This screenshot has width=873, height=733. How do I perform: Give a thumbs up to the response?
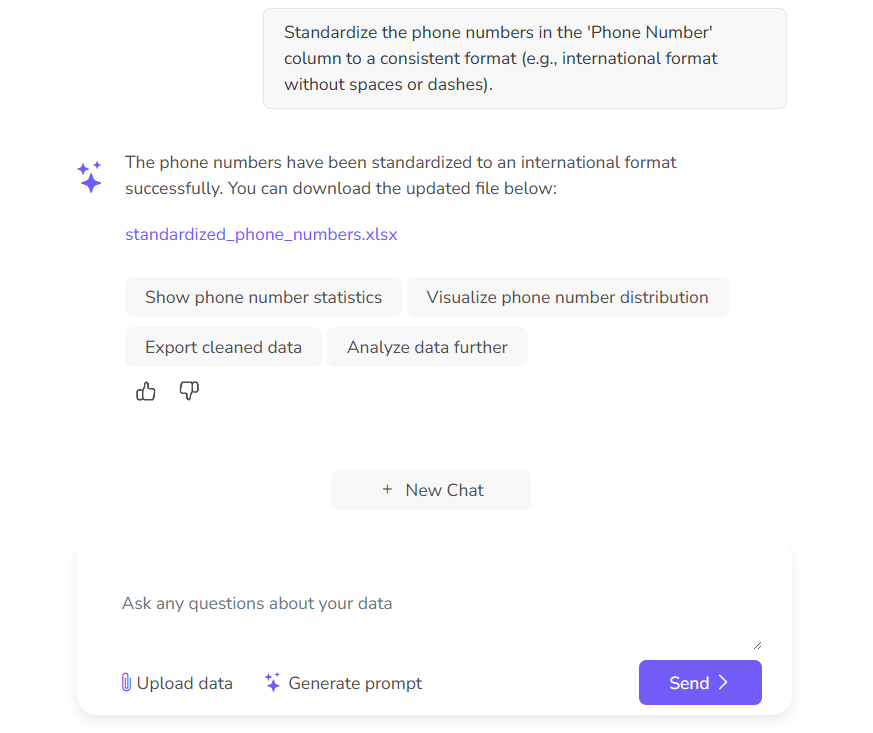[x=145, y=391]
